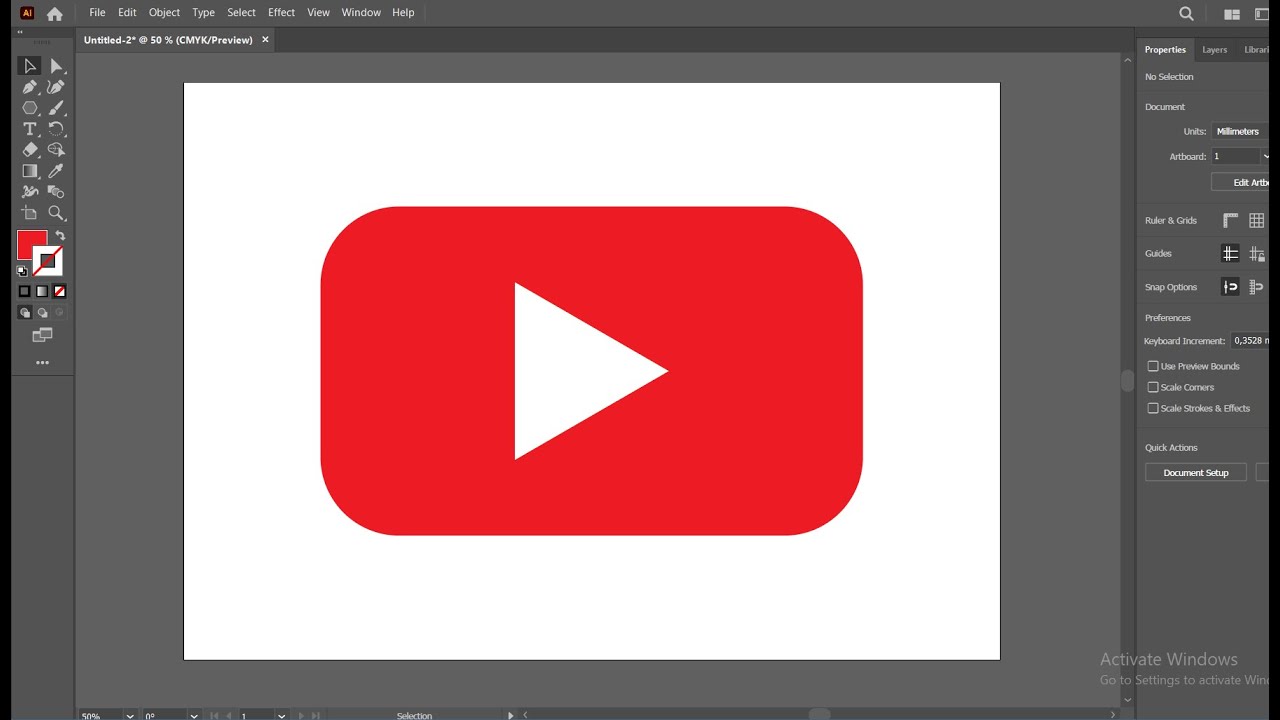Open the Object menu

(x=164, y=12)
